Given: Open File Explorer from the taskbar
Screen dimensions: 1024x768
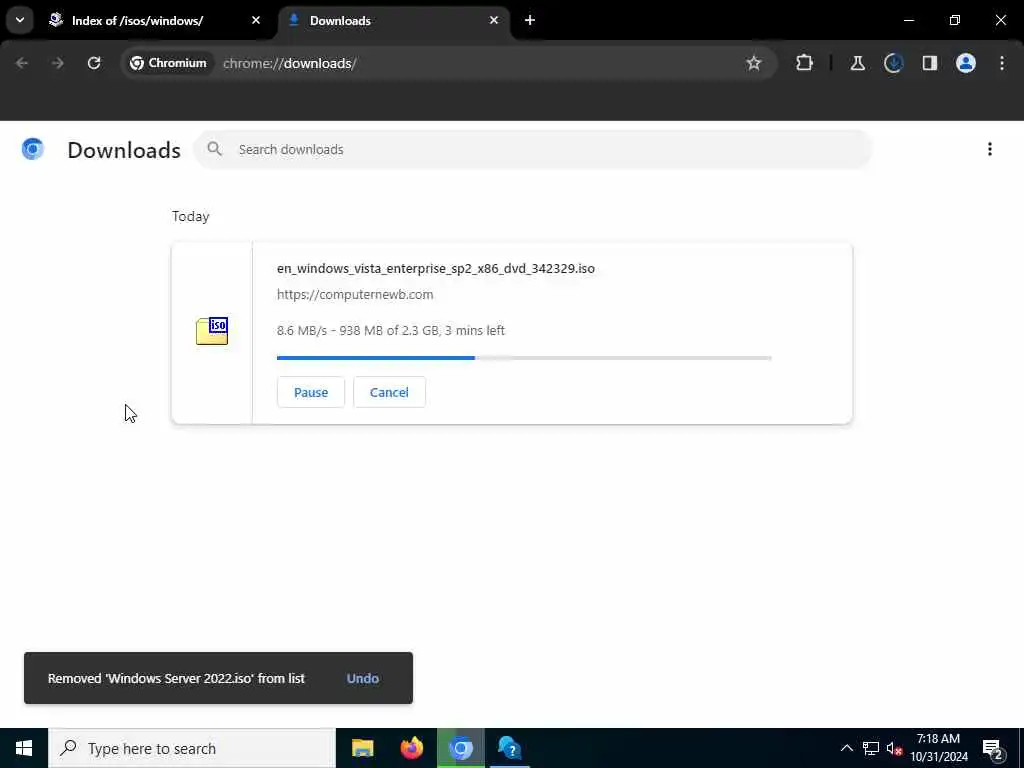Looking at the screenshot, I should tap(362, 748).
